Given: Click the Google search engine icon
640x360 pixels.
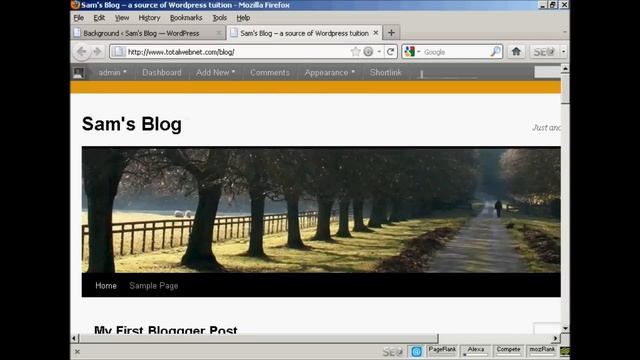Looking at the screenshot, I should pos(409,51).
